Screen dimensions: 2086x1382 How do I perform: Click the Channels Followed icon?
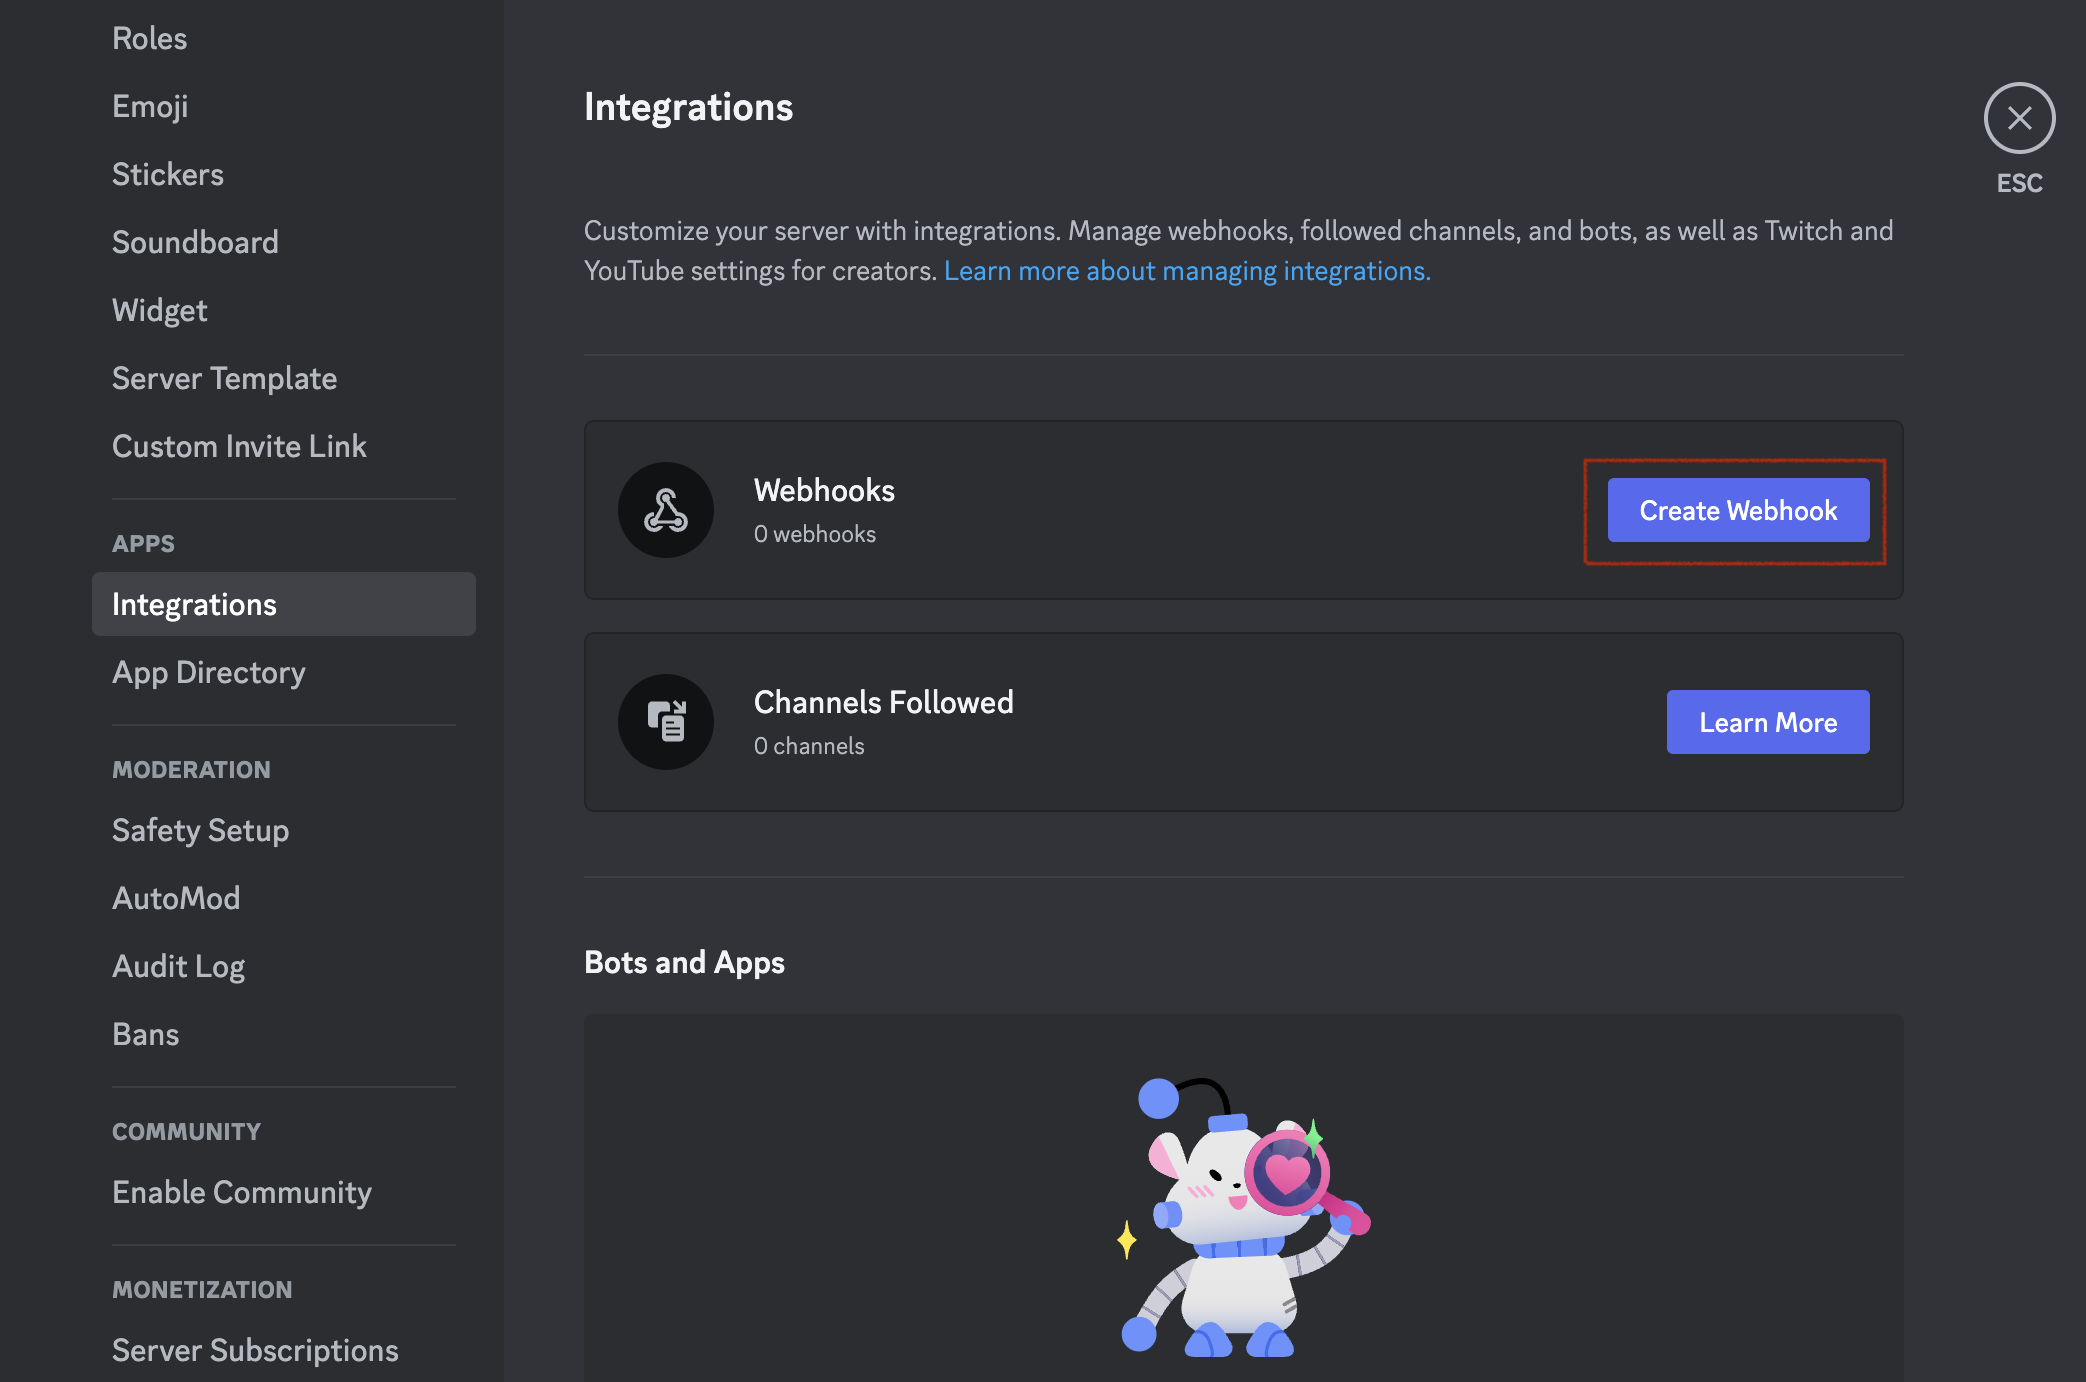[666, 722]
